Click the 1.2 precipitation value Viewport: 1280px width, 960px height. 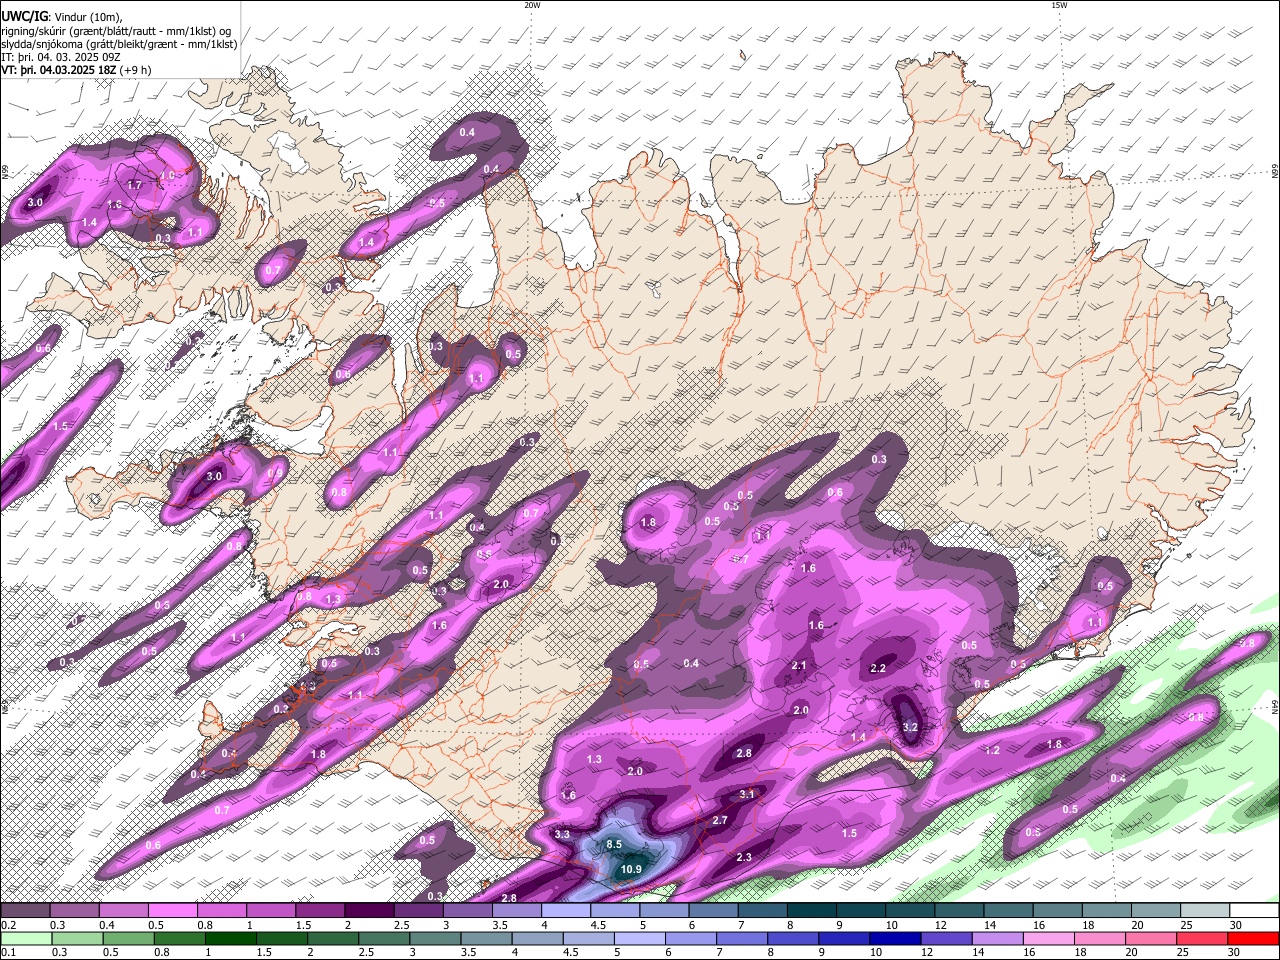[x=992, y=751]
